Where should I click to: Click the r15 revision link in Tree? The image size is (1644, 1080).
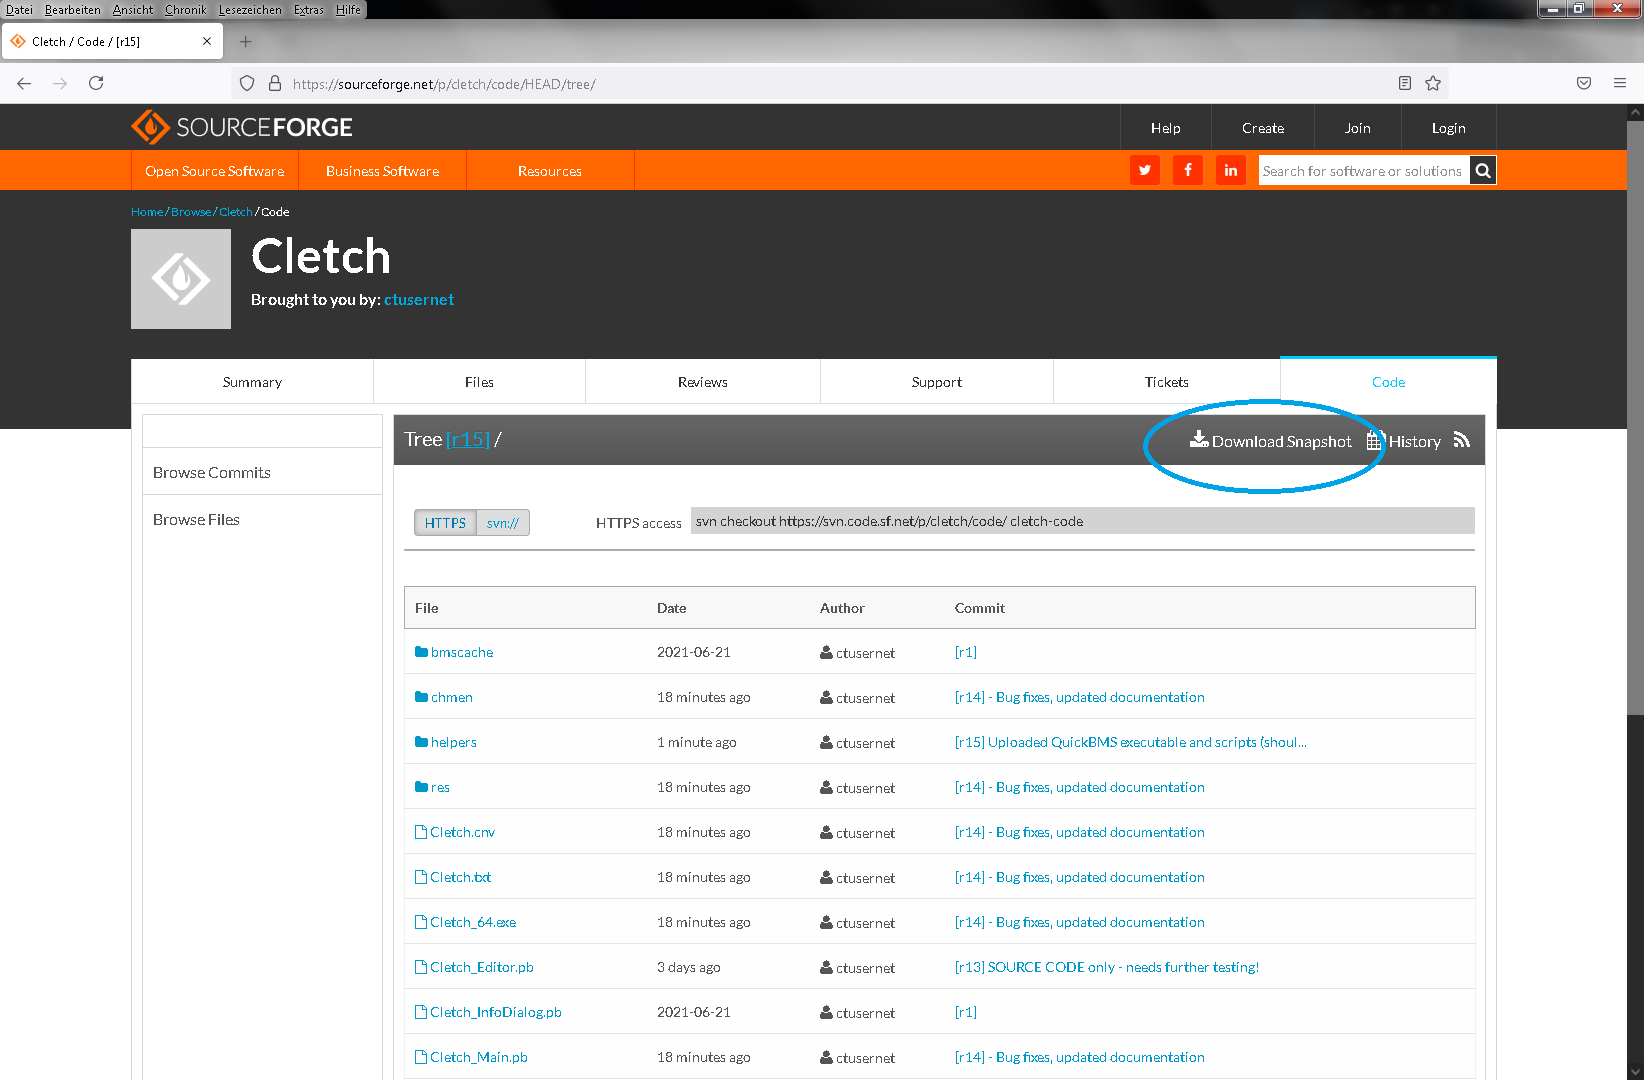click(468, 439)
